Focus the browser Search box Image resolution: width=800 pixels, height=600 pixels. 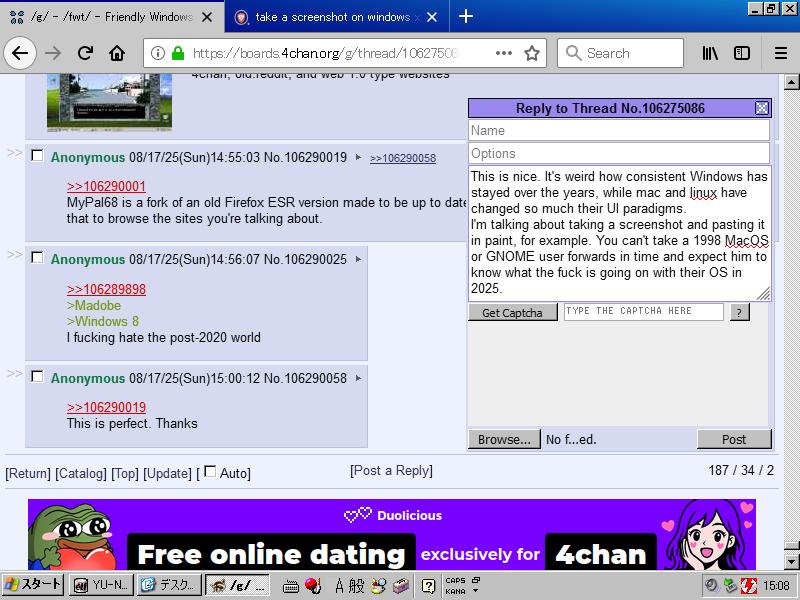click(620, 53)
